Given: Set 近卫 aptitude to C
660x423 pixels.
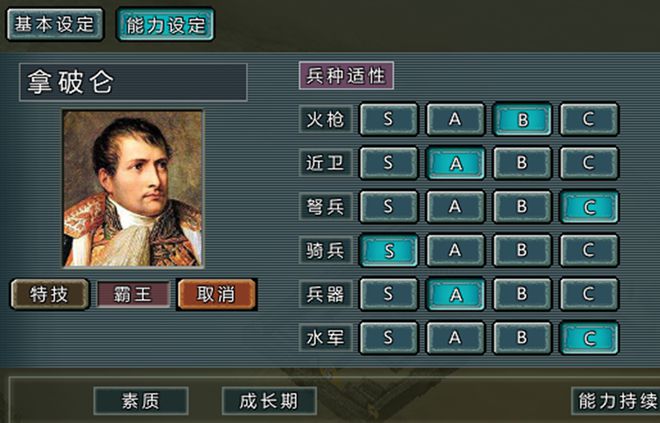Looking at the screenshot, I should [589, 163].
